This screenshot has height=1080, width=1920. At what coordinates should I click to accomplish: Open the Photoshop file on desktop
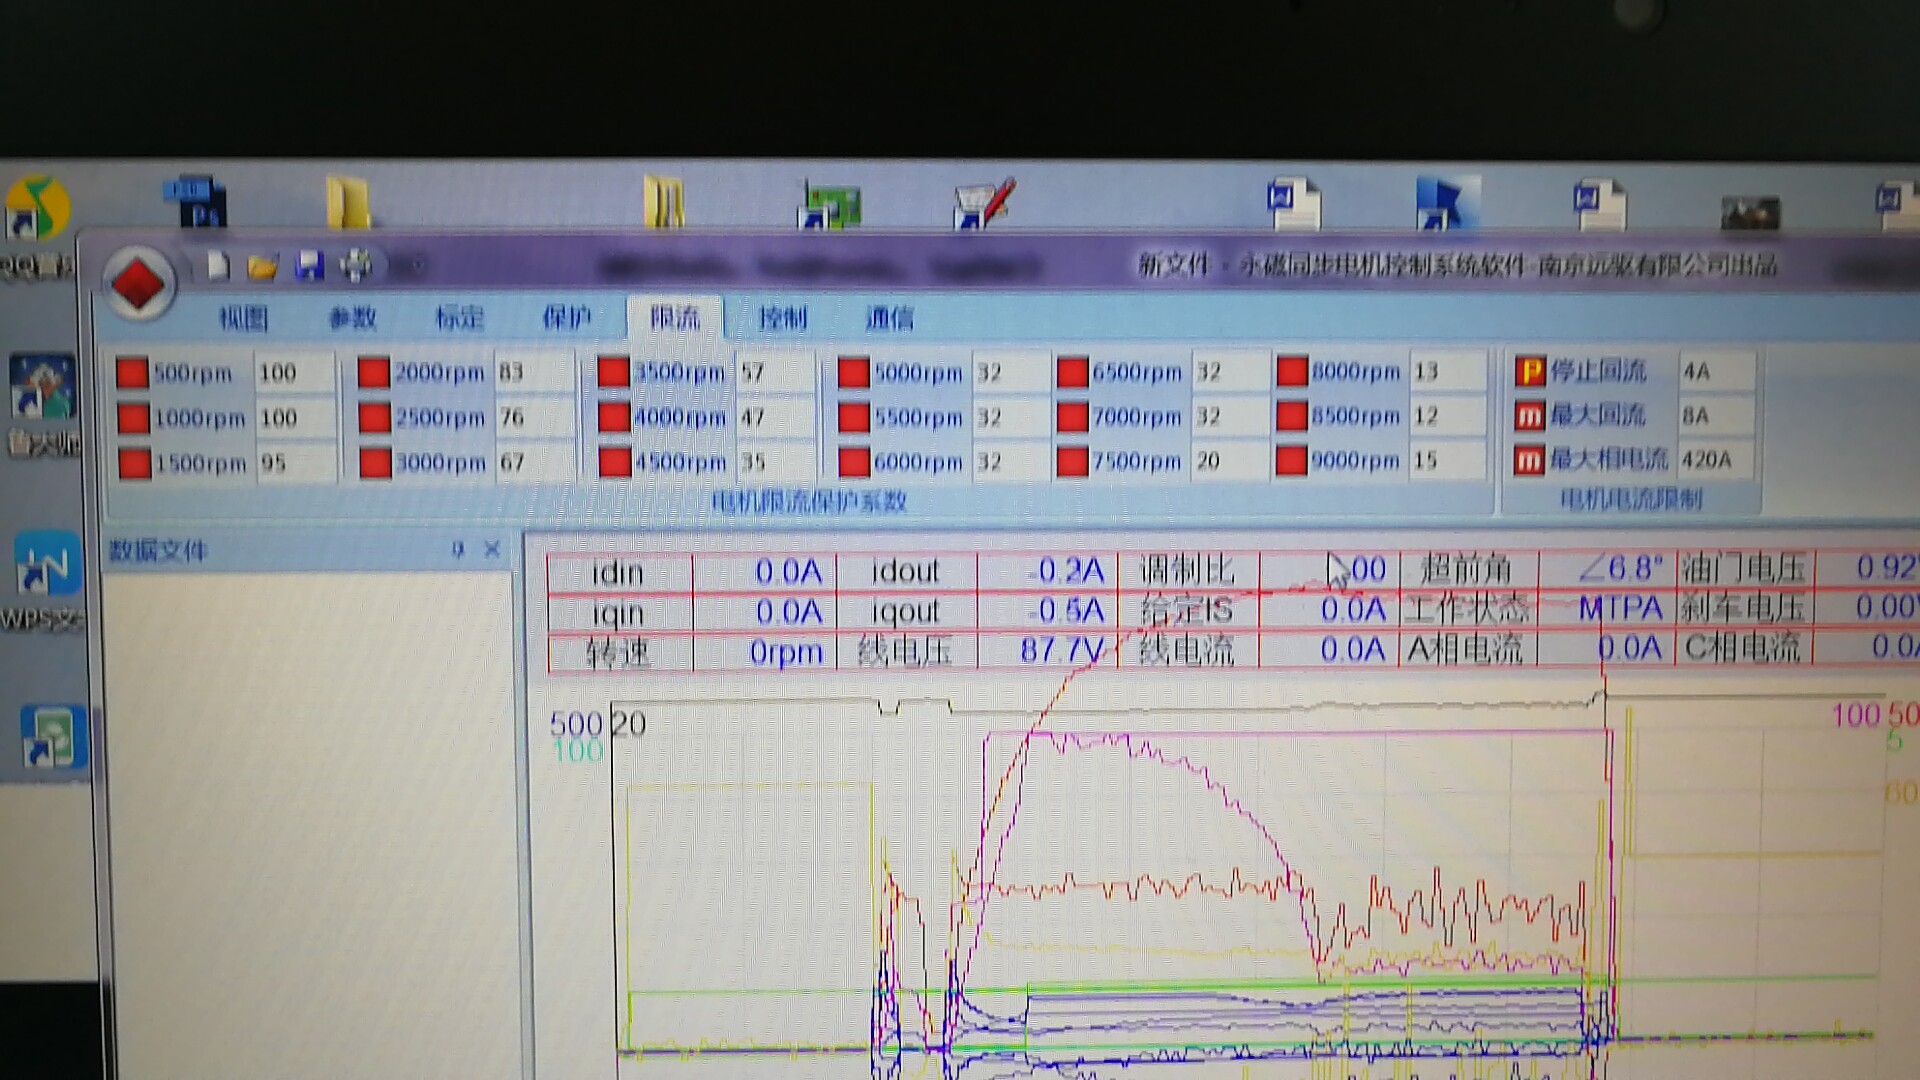click(x=197, y=202)
